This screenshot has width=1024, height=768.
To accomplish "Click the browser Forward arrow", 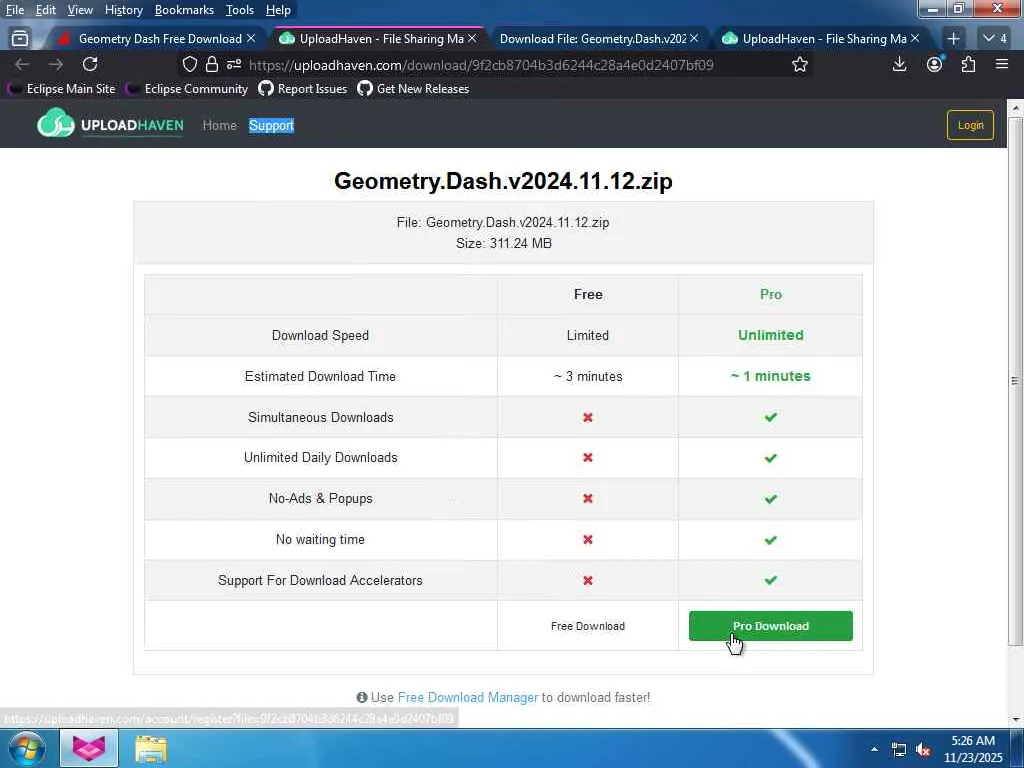I will [x=56, y=64].
